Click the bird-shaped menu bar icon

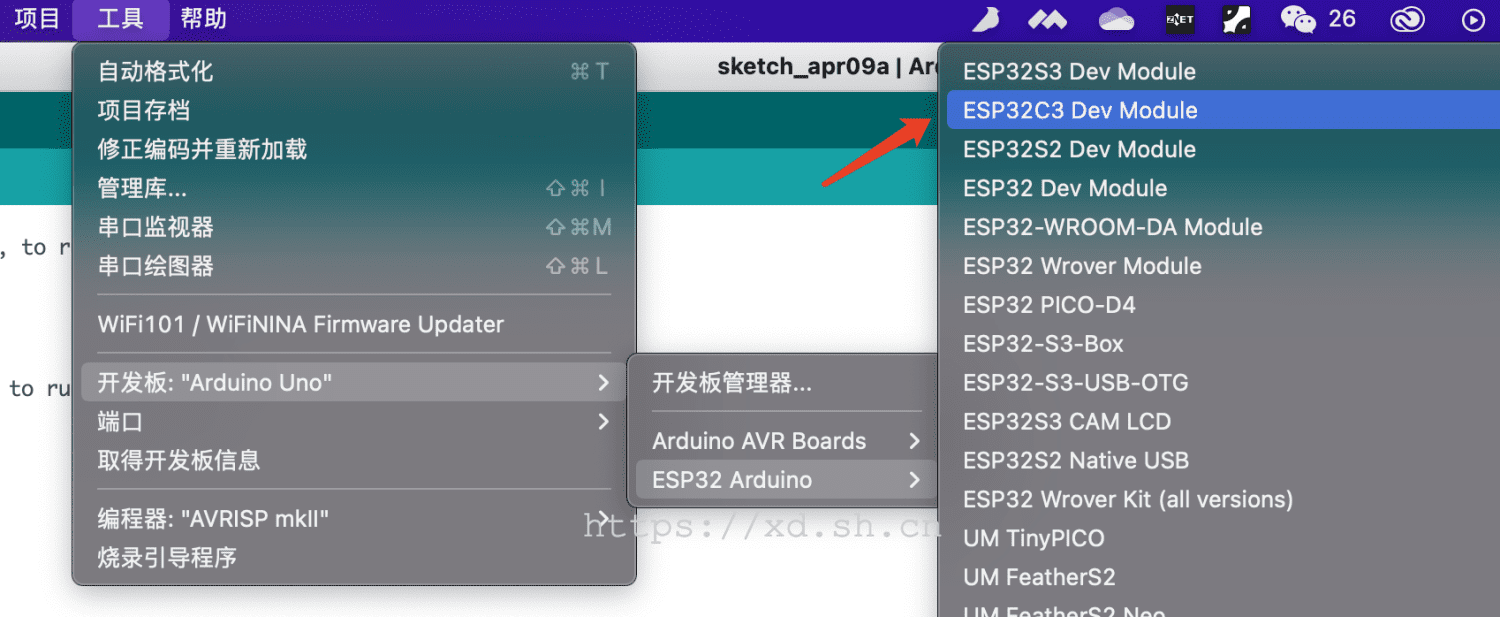tap(987, 19)
